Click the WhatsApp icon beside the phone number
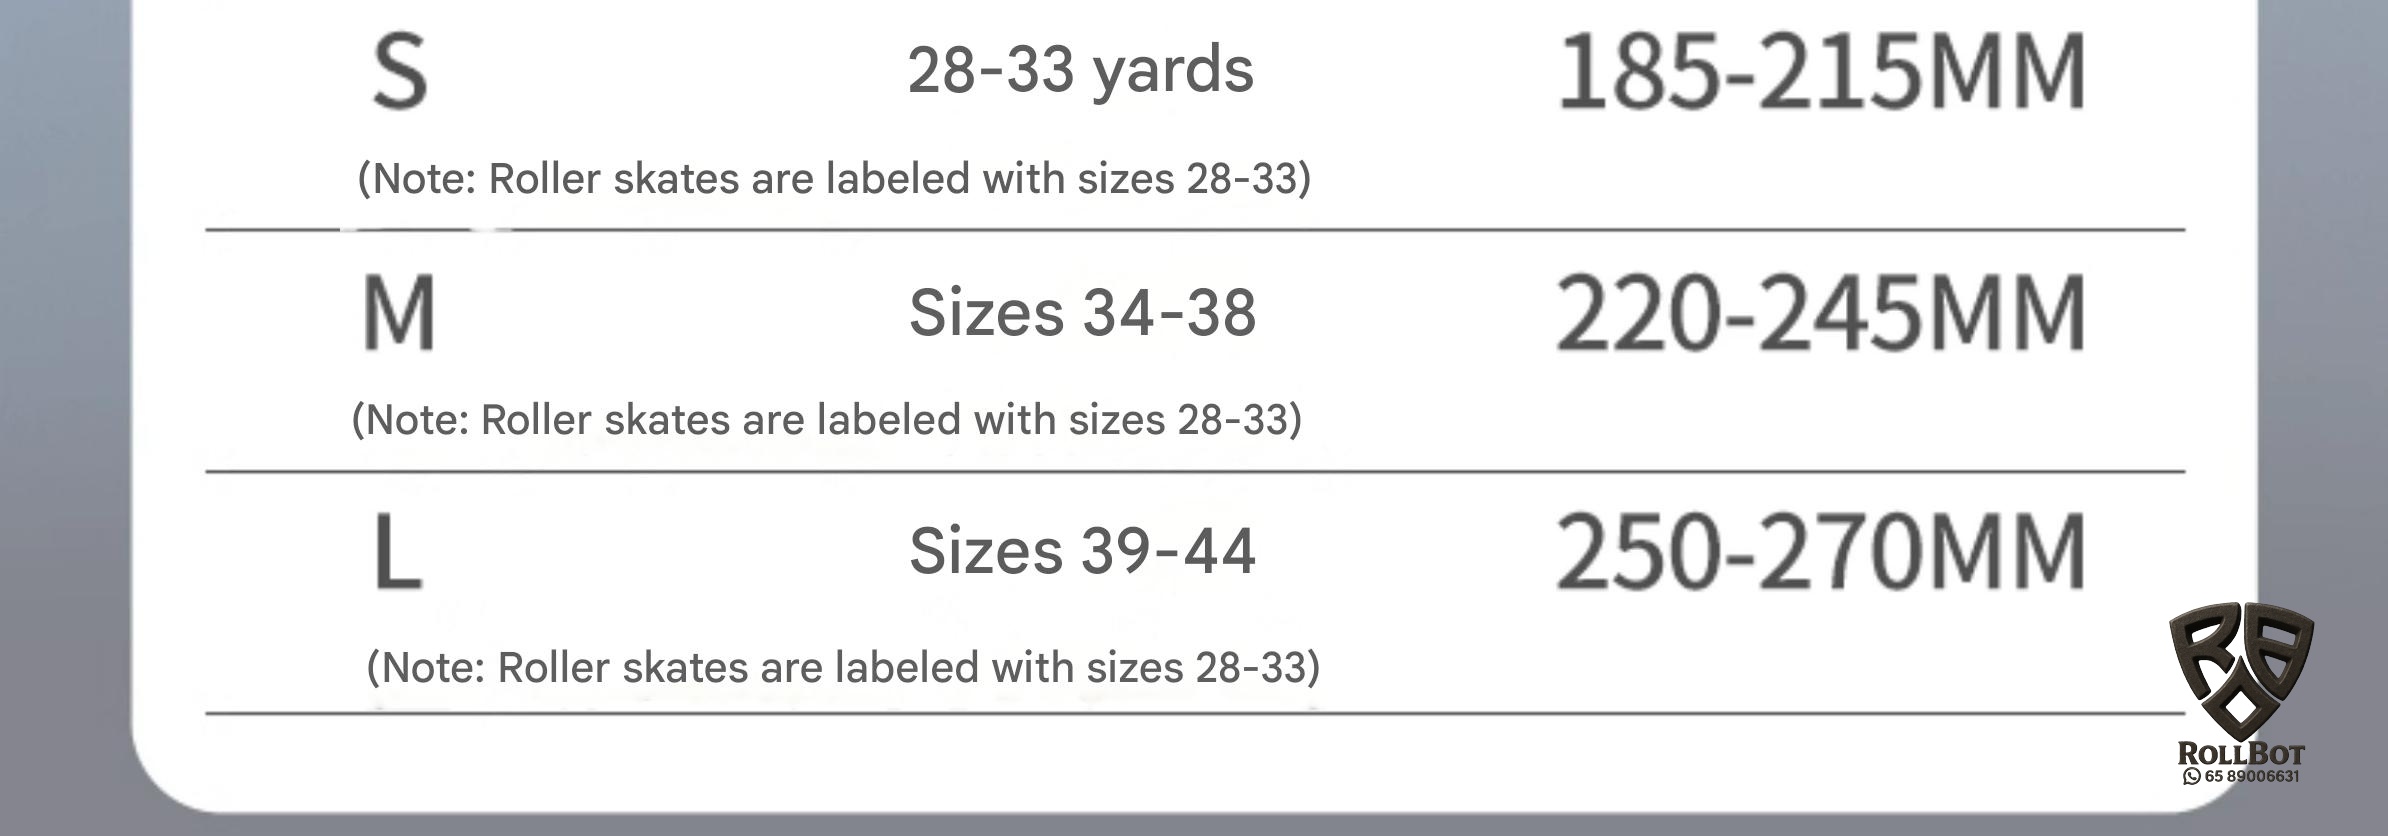The height and width of the screenshot is (836, 2388). pyautogui.click(x=2191, y=777)
